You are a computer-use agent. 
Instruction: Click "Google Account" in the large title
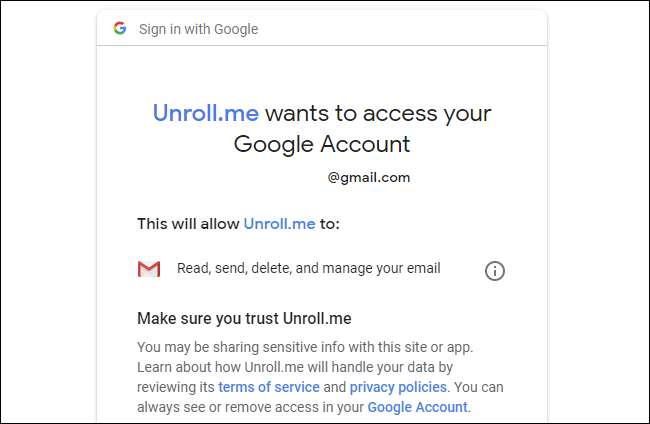322,144
